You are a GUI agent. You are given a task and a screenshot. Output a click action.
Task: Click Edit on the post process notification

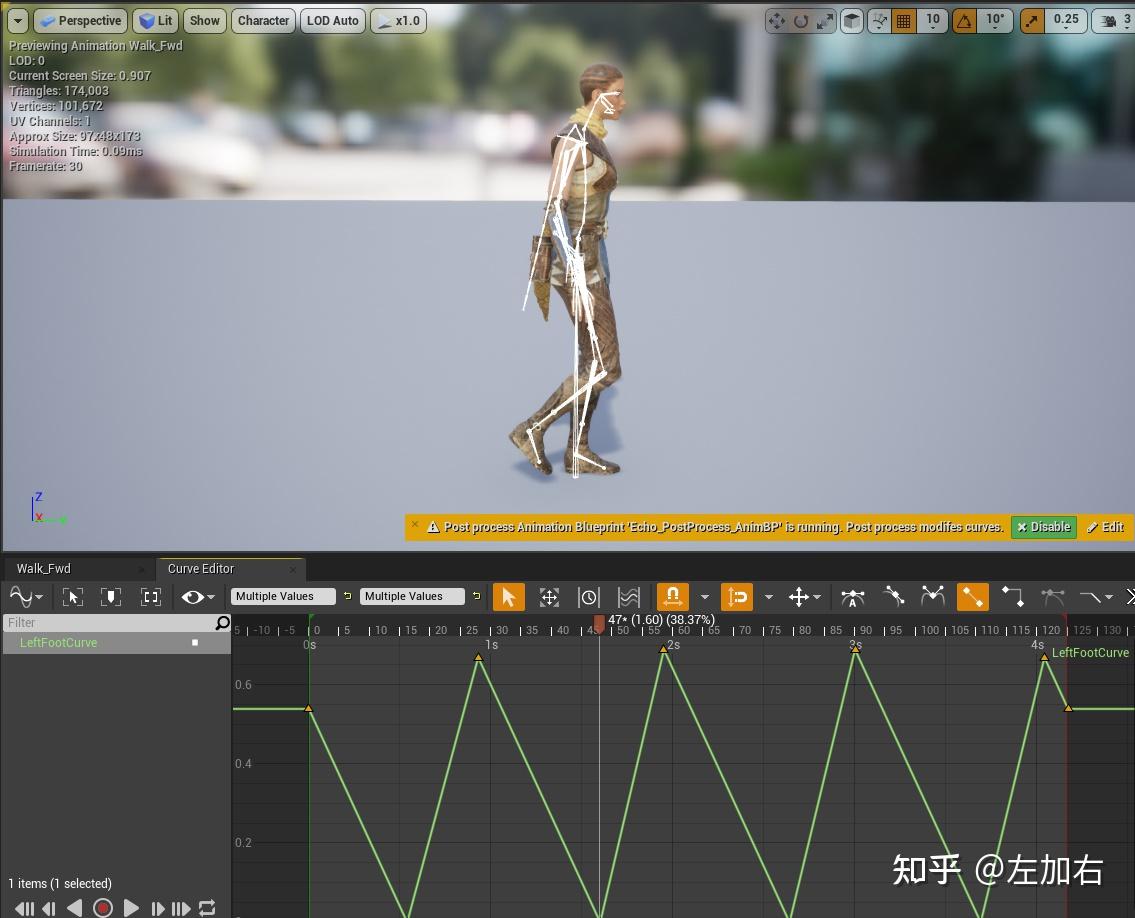click(1106, 527)
